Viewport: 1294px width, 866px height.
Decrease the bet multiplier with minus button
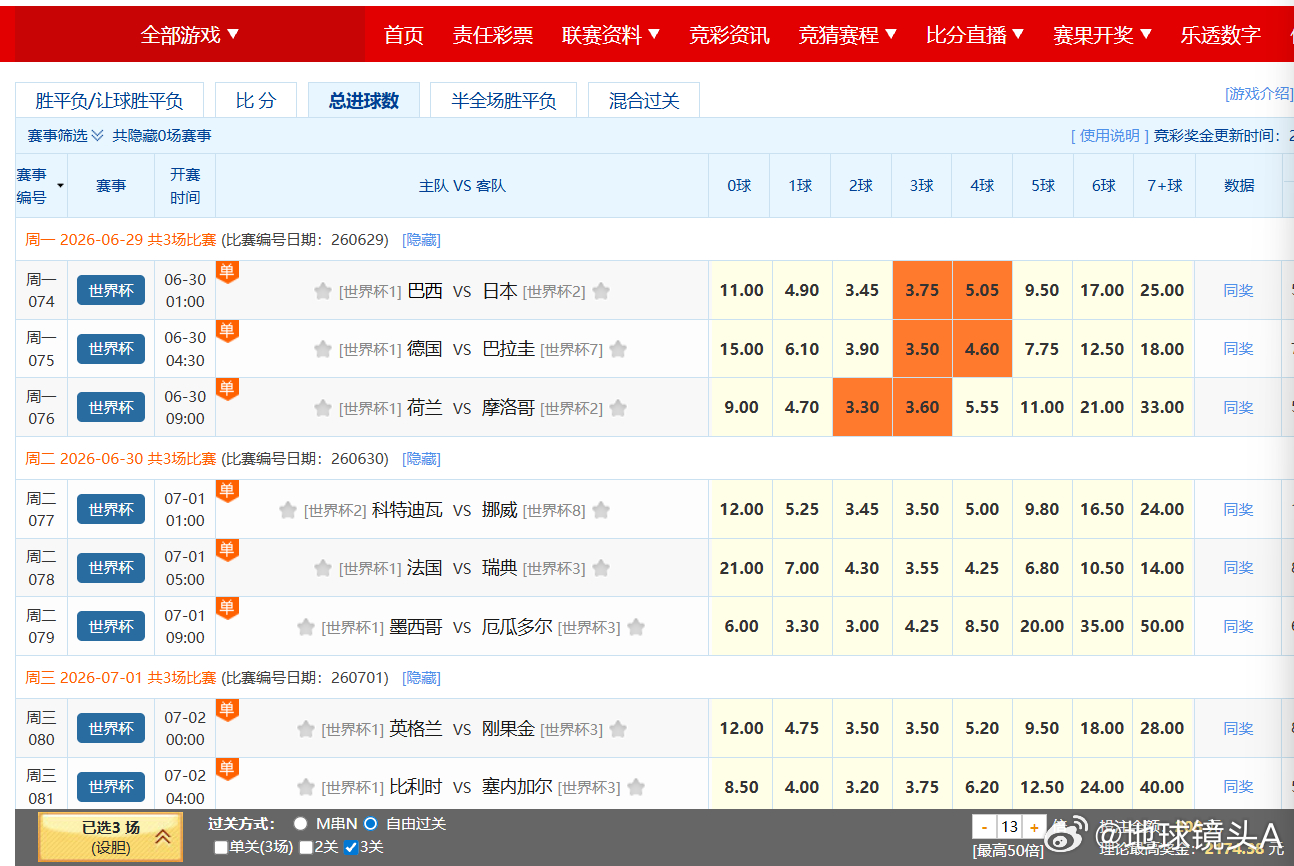(985, 827)
